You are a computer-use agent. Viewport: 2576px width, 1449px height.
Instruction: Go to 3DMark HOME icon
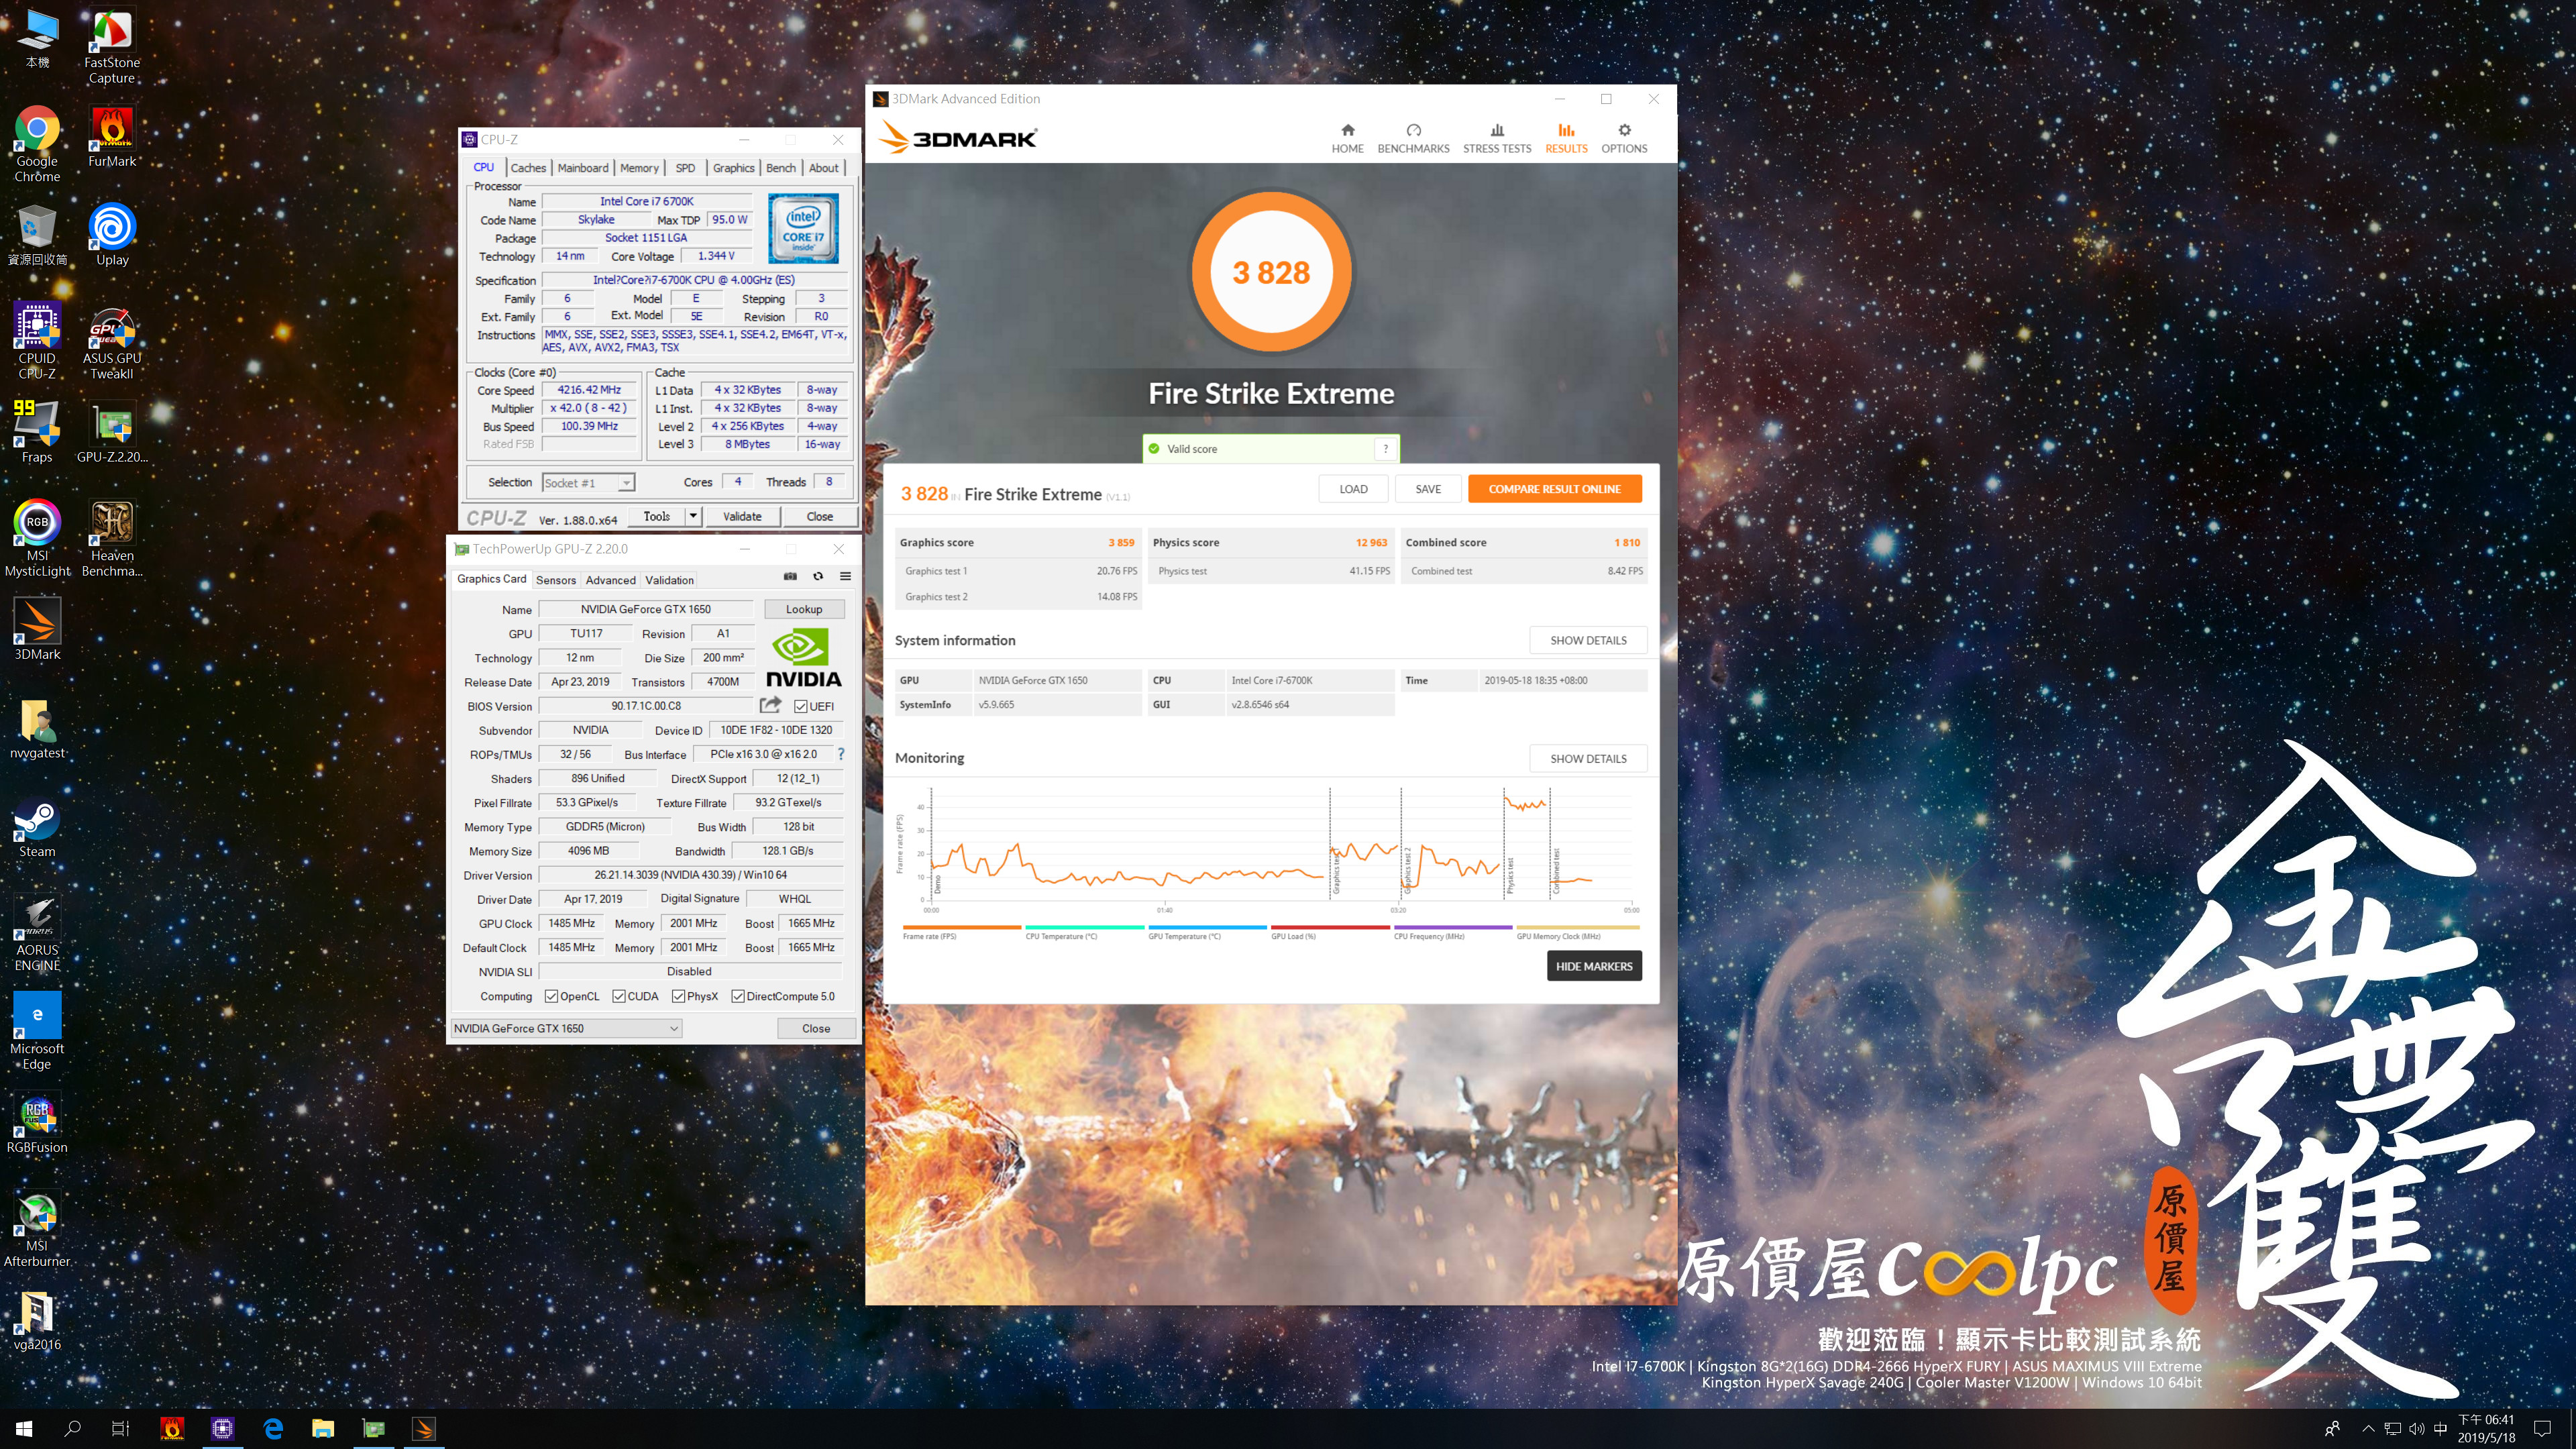click(1347, 138)
